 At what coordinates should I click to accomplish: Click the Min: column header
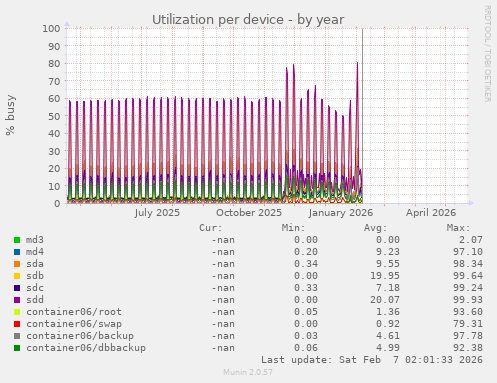click(x=293, y=228)
